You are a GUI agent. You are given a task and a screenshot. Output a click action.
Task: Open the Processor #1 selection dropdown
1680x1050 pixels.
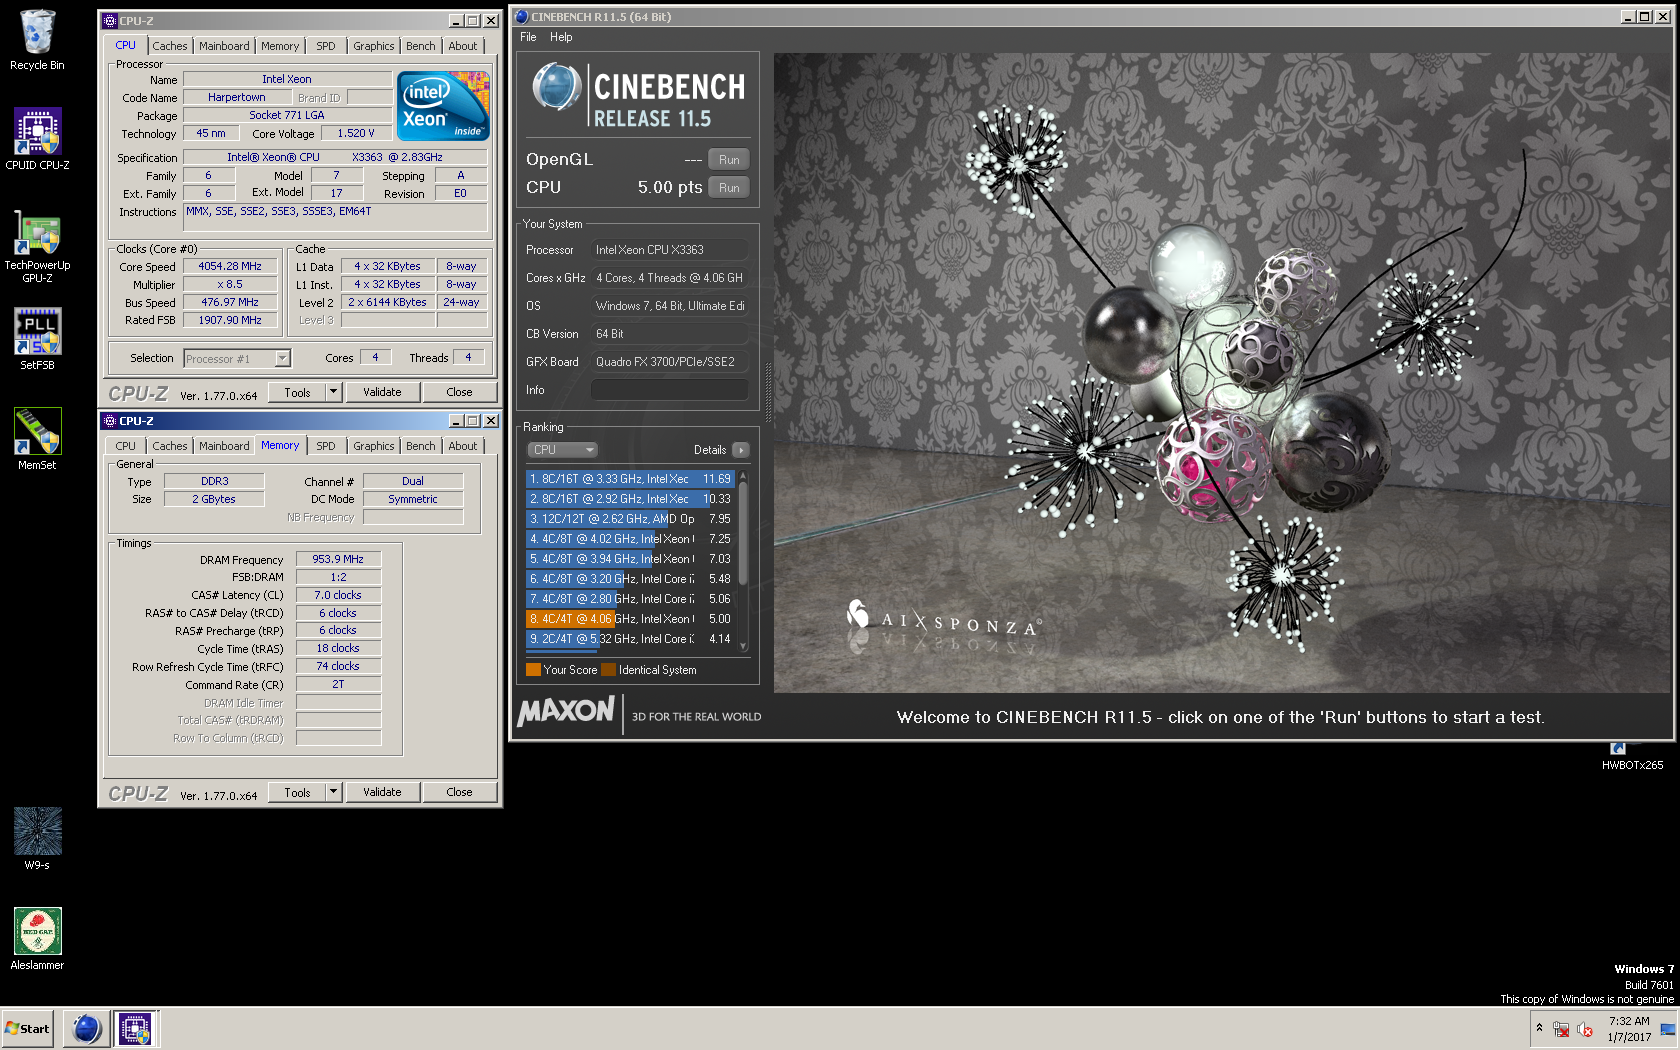237,358
